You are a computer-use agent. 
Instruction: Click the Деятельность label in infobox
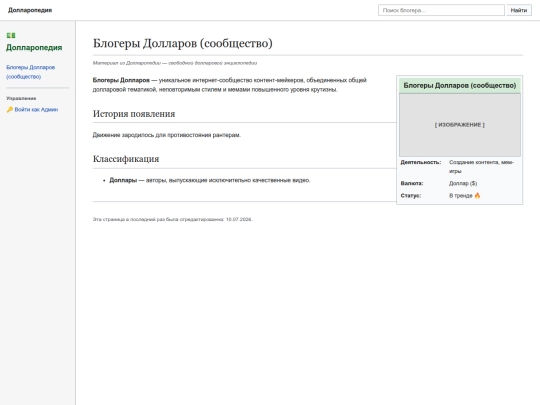pyautogui.click(x=420, y=162)
